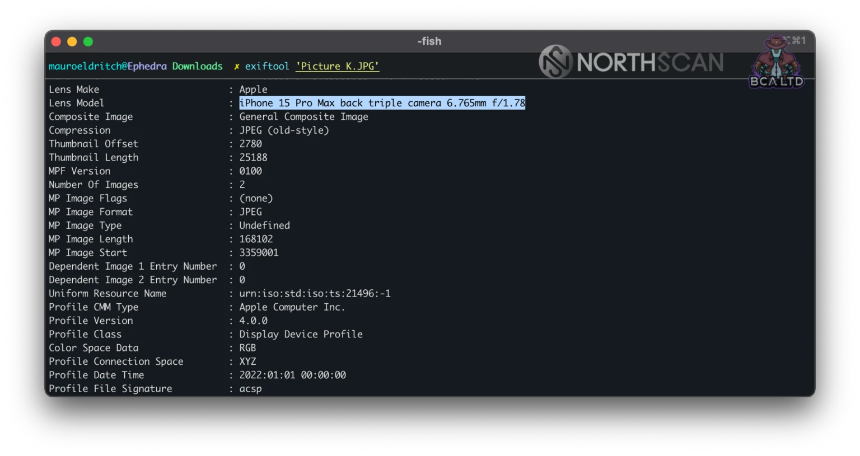Click the -fish window title
The width and height of the screenshot is (860, 456).
coord(429,41)
